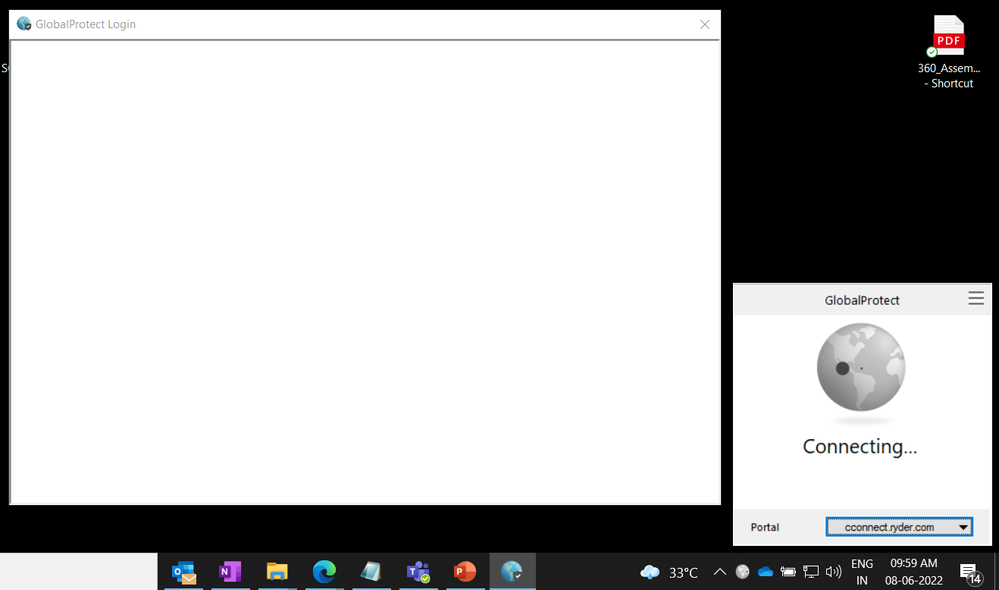Screen dimensions: 999x590
Task: Click the Connecting... status text
Action: click(x=859, y=446)
